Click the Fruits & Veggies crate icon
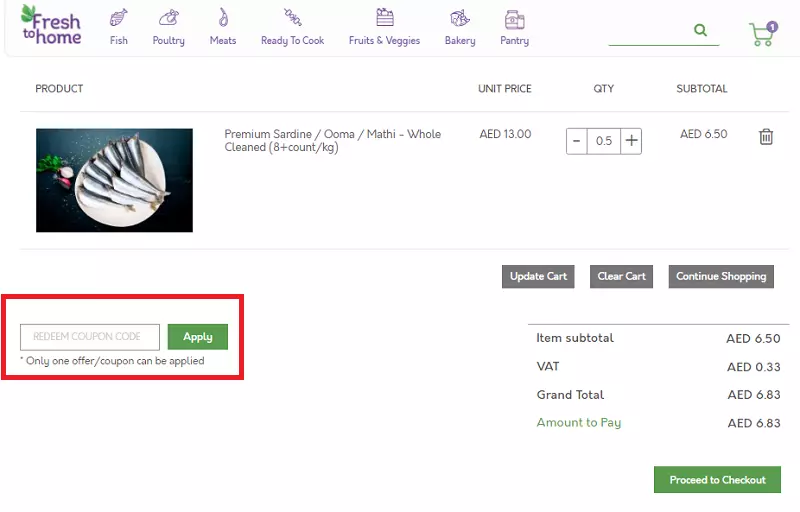The width and height of the screenshot is (800, 512). coord(385,17)
